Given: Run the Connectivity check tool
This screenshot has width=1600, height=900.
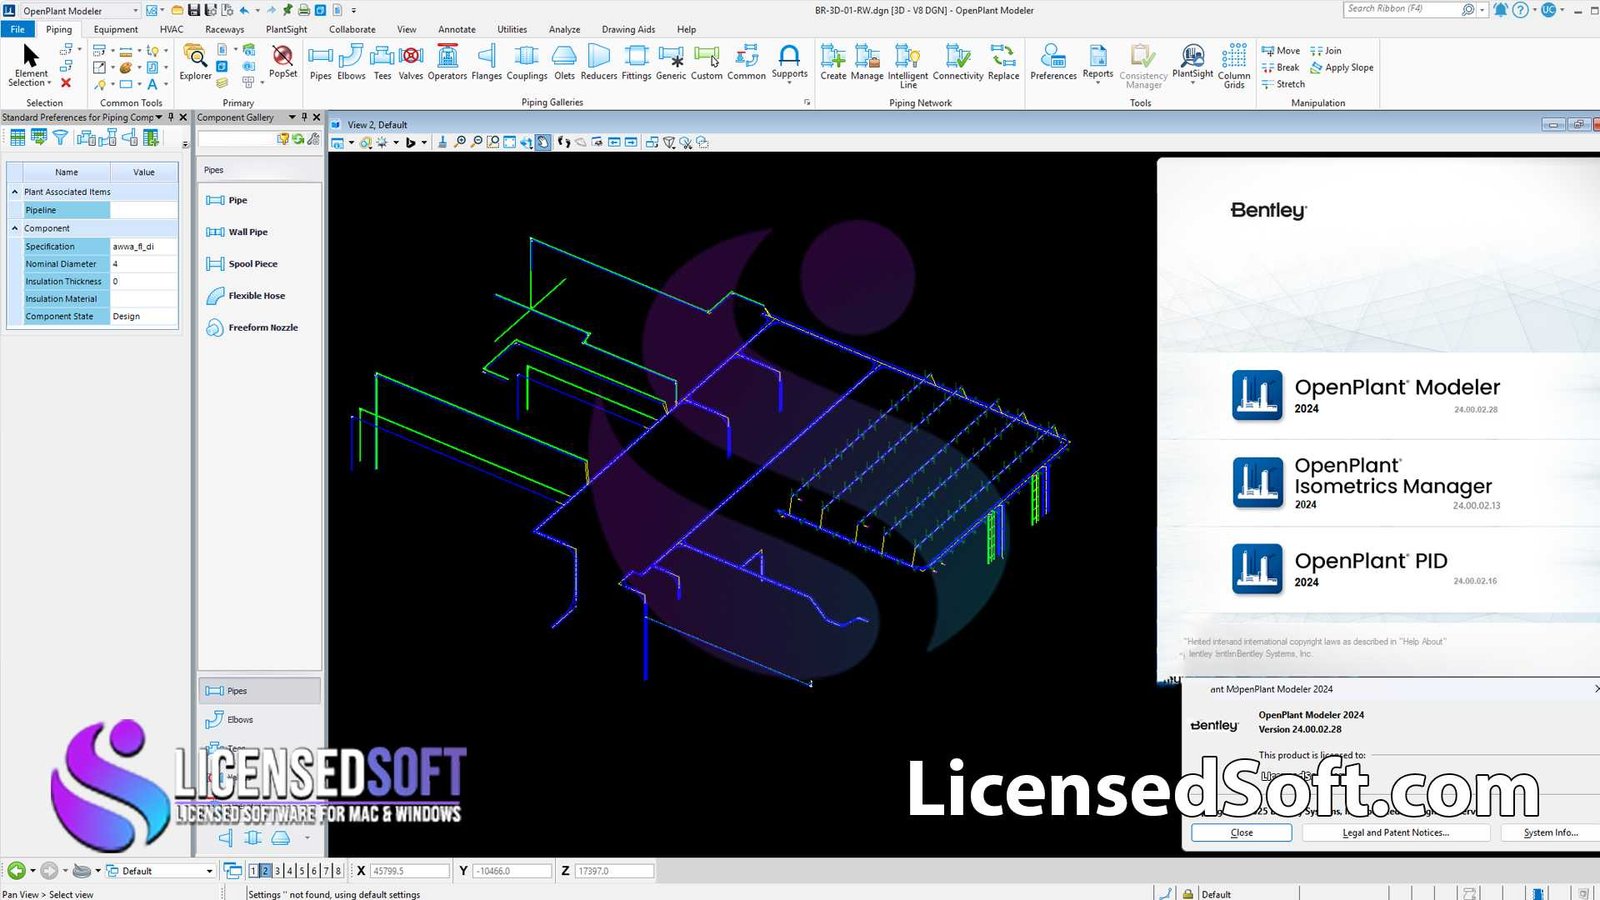Looking at the screenshot, I should pyautogui.click(x=958, y=62).
